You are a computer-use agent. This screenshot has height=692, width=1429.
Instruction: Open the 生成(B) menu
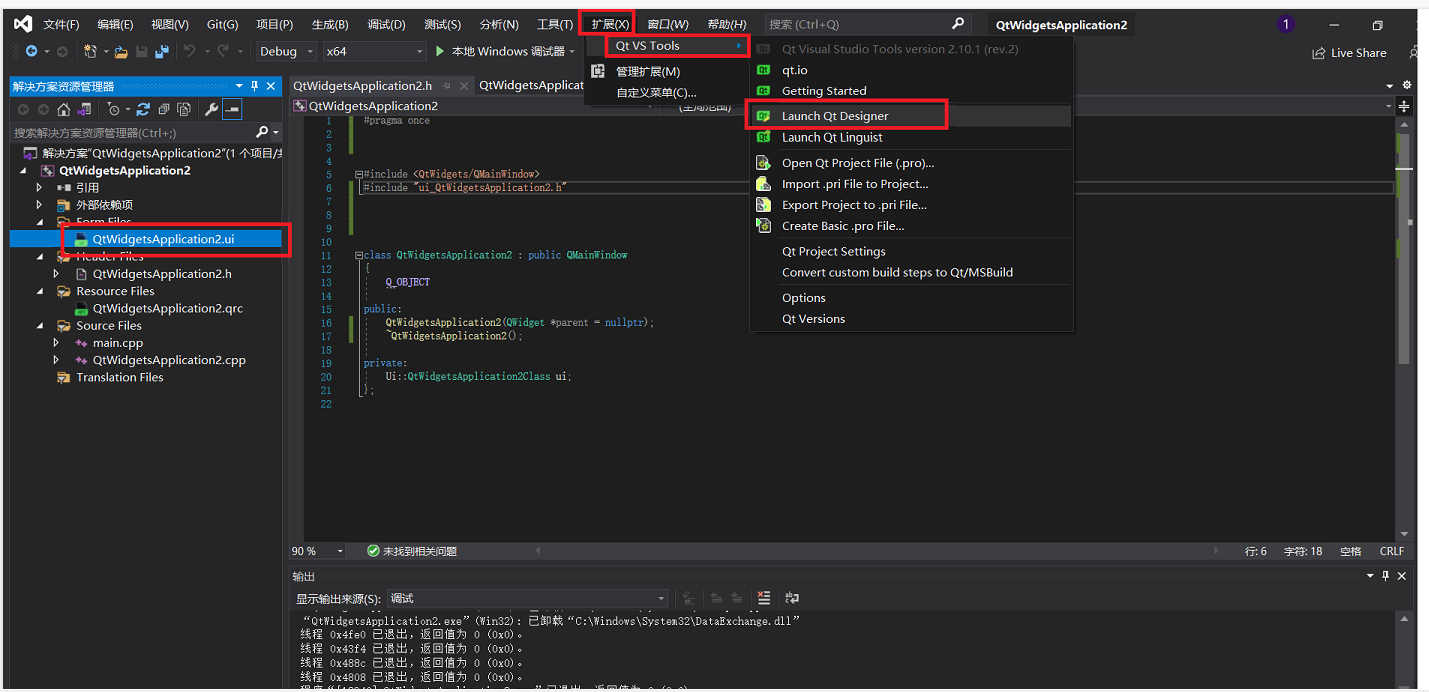pos(330,24)
